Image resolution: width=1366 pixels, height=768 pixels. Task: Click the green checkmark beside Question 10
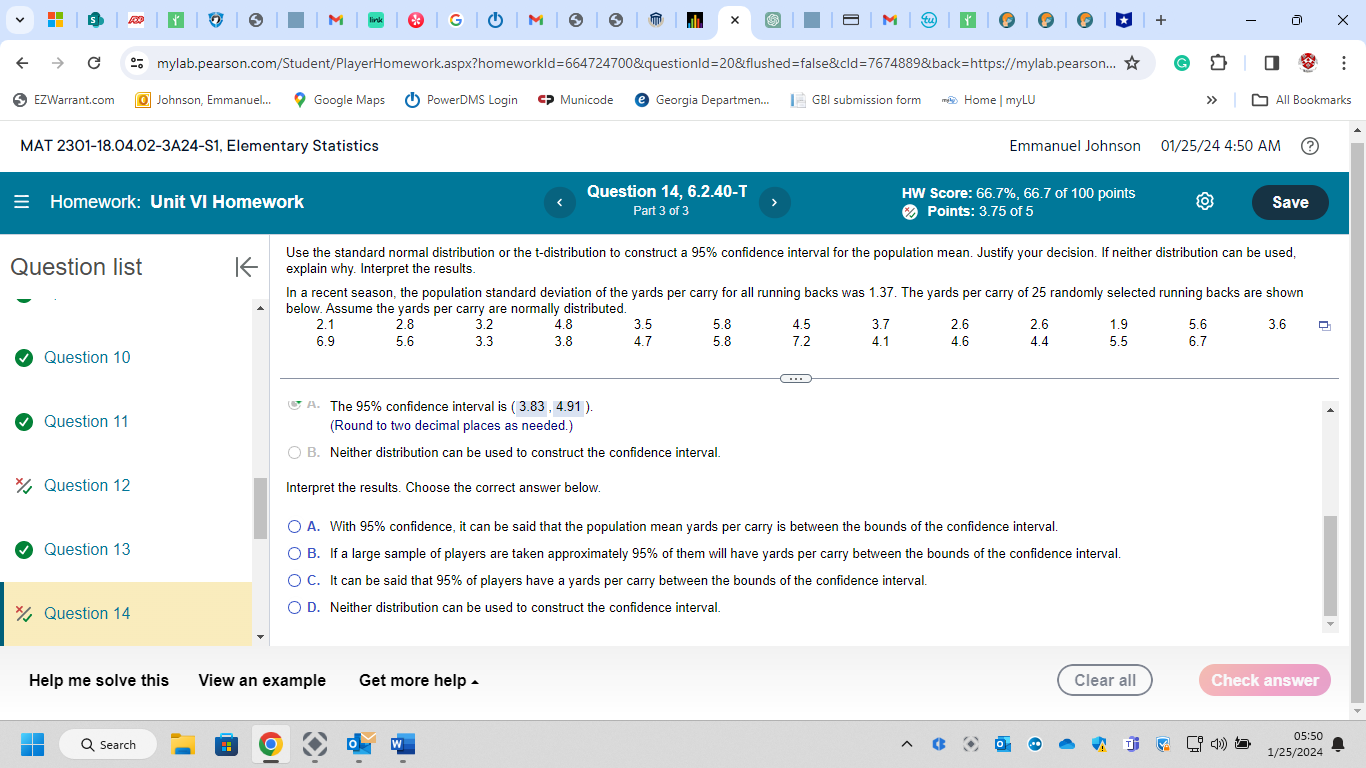pos(23,357)
